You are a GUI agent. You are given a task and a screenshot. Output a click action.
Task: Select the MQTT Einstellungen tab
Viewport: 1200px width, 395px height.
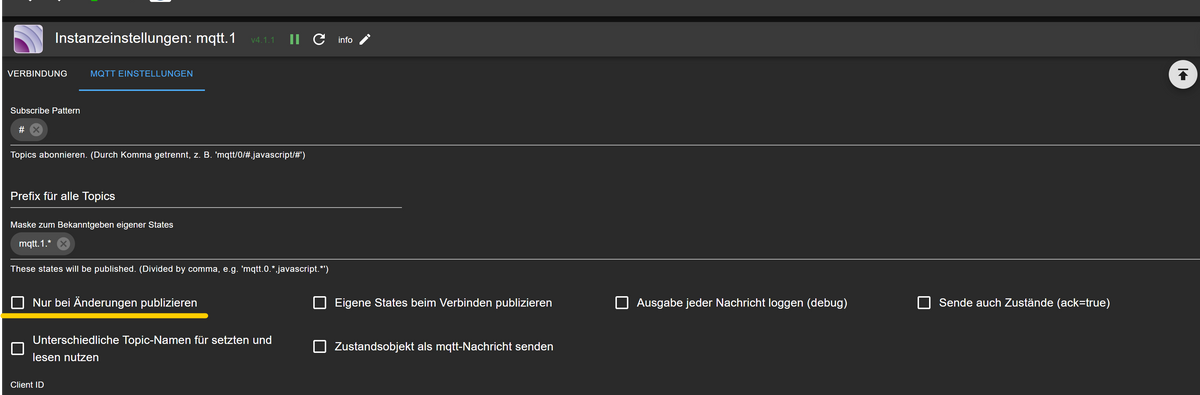(142, 74)
